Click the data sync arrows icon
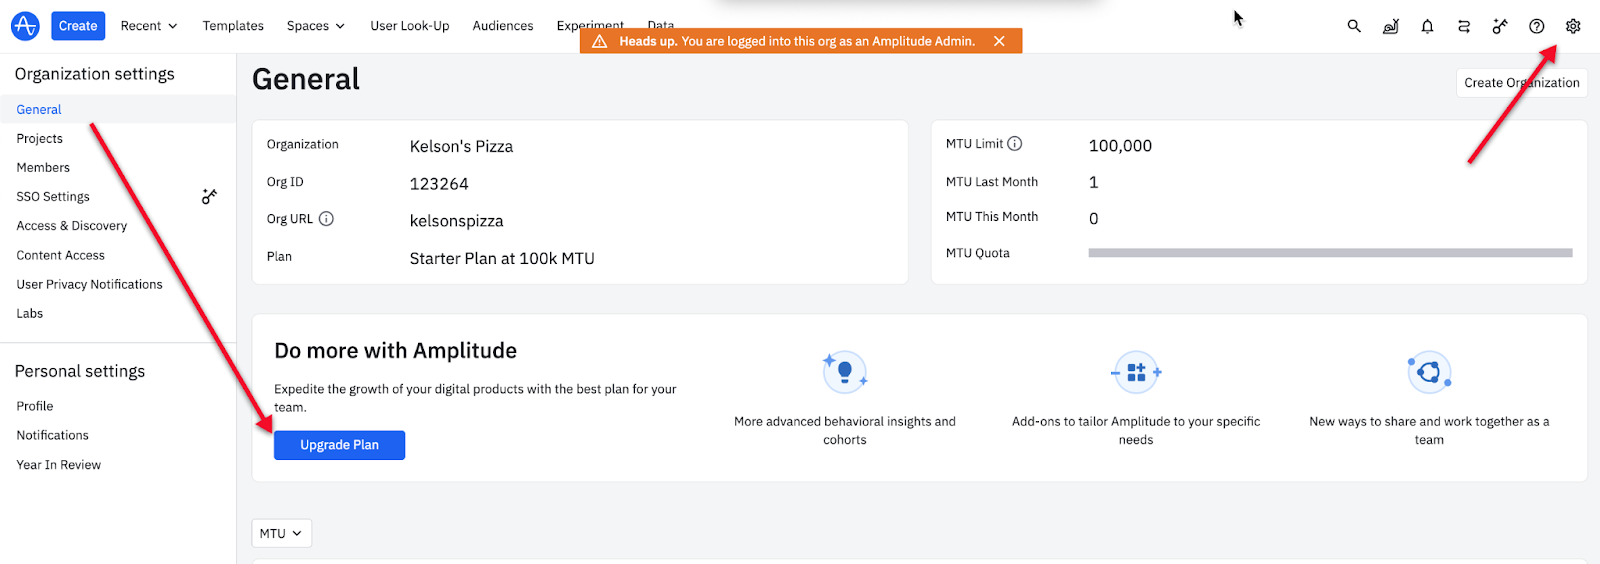Image resolution: width=1600 pixels, height=564 pixels. pyautogui.click(x=1464, y=26)
